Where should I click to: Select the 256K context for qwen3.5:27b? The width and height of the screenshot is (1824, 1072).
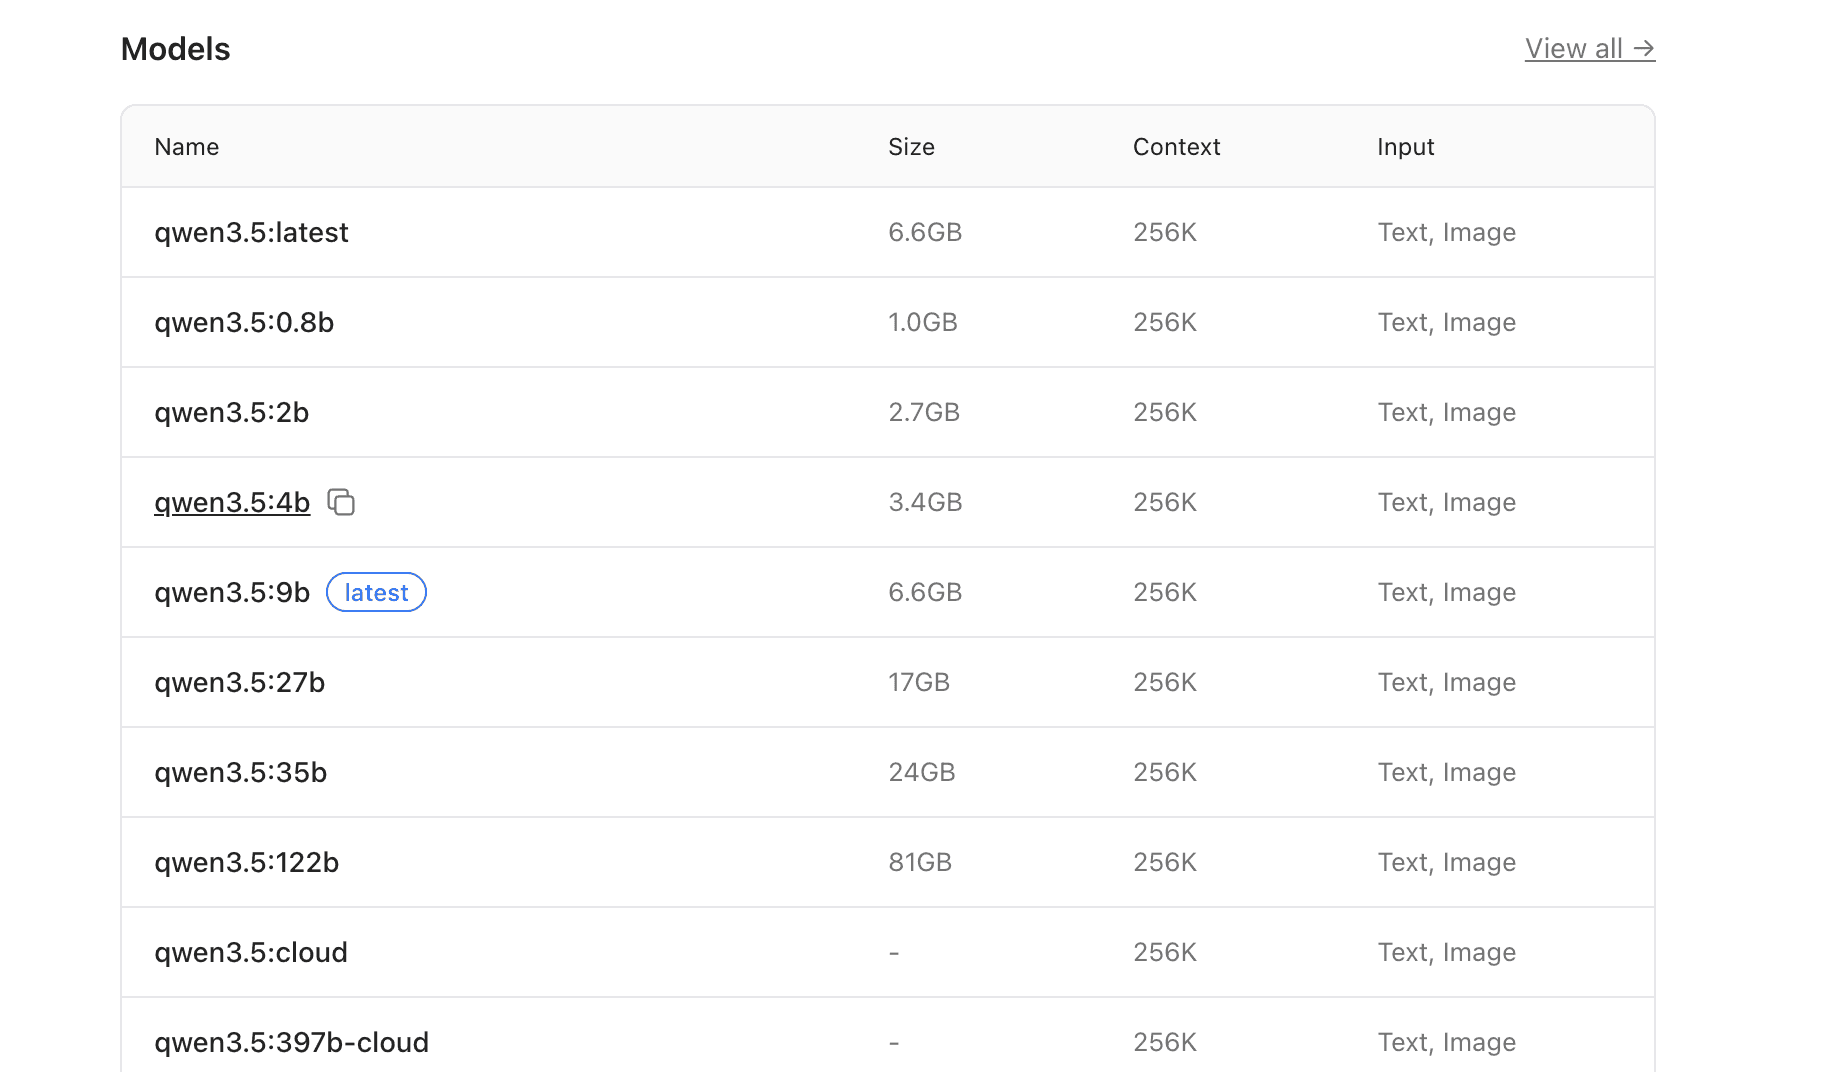[x=1165, y=682]
